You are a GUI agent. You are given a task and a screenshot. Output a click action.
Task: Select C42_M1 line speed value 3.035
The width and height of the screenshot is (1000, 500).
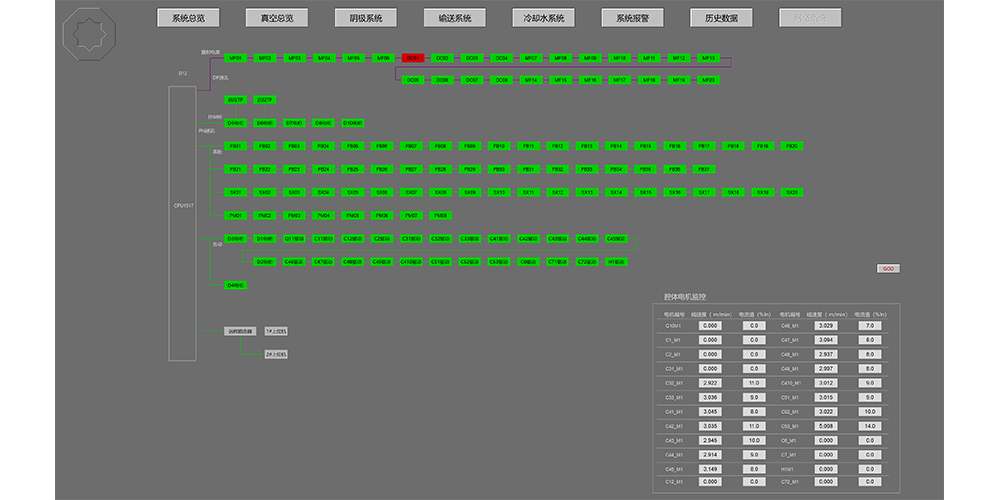(x=710, y=426)
